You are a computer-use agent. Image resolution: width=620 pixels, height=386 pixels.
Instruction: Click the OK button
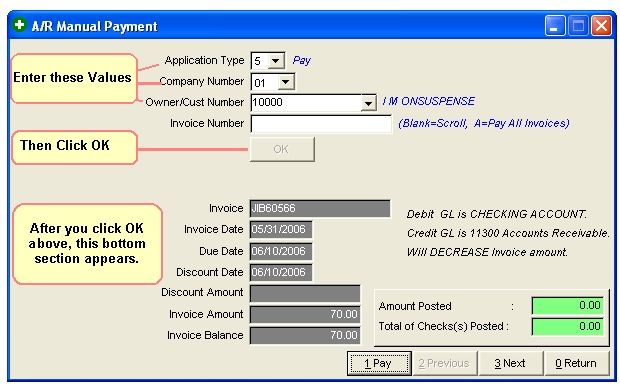click(282, 149)
